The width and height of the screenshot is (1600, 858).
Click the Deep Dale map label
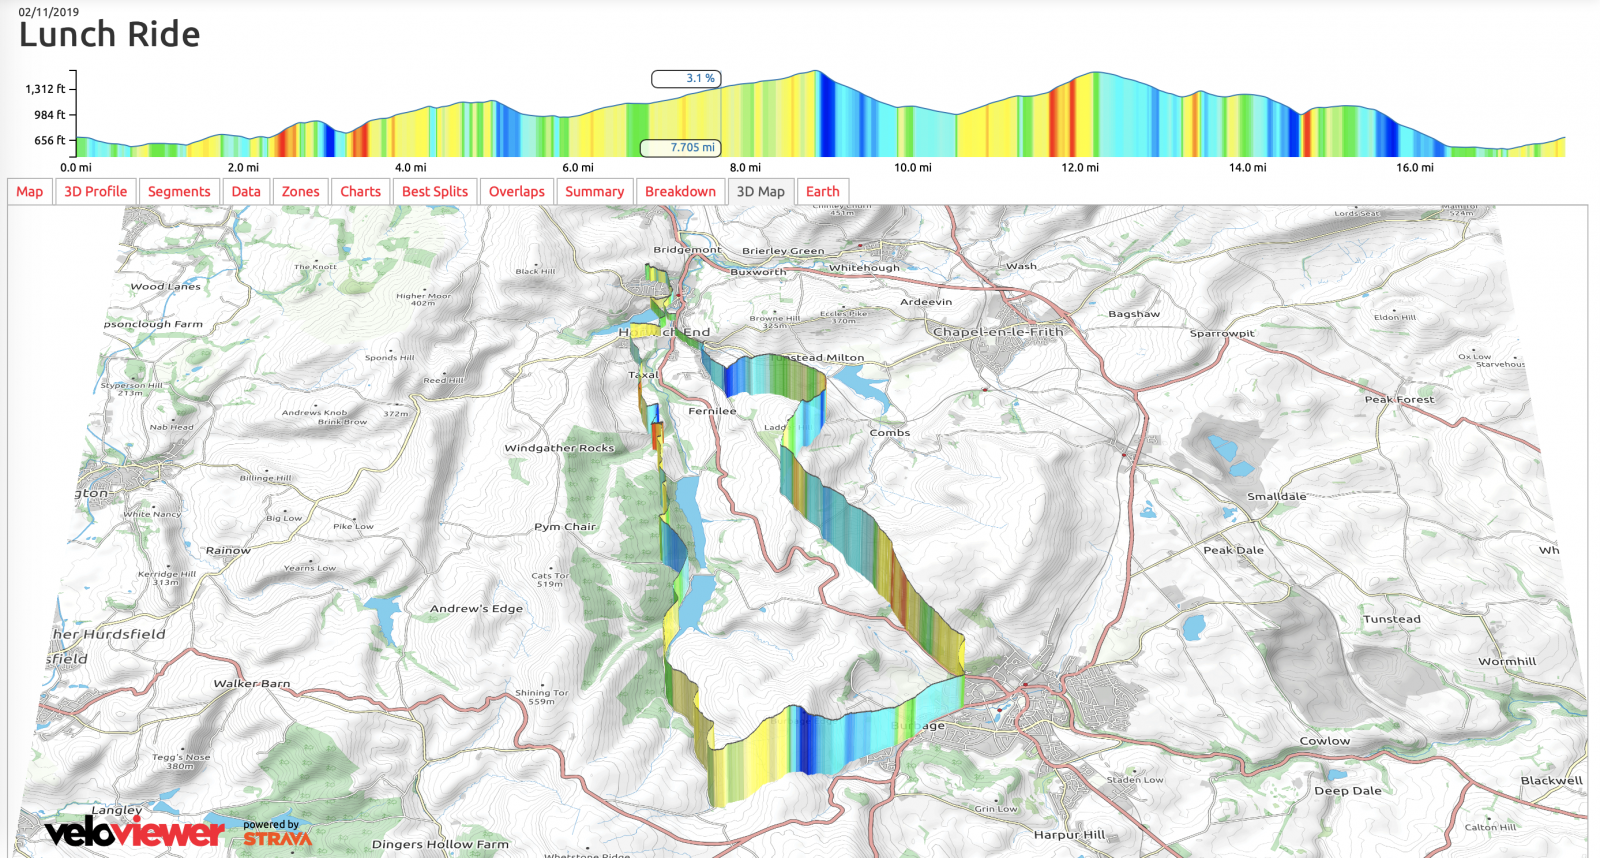tap(1348, 791)
